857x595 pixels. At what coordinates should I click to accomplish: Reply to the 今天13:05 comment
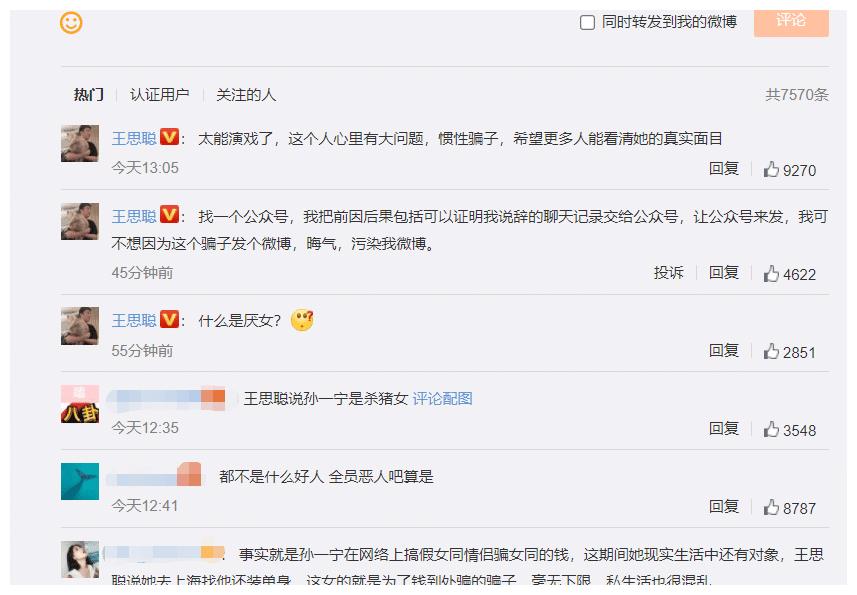tap(724, 169)
